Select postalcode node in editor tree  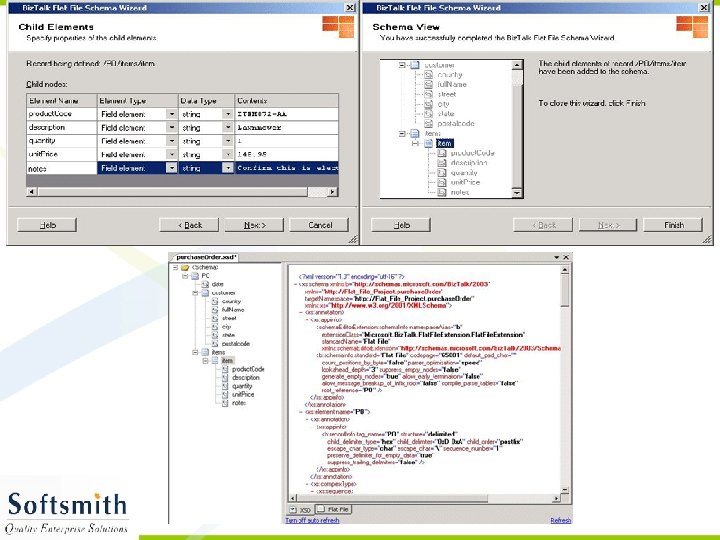coord(236,344)
